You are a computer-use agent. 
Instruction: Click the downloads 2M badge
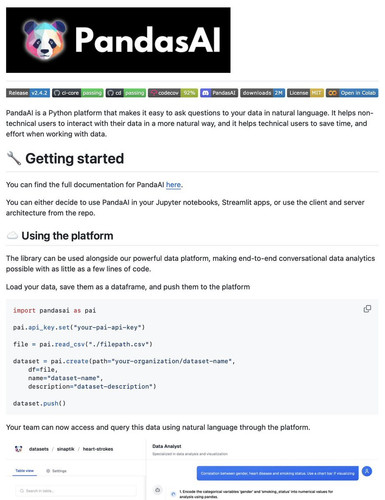(263, 93)
